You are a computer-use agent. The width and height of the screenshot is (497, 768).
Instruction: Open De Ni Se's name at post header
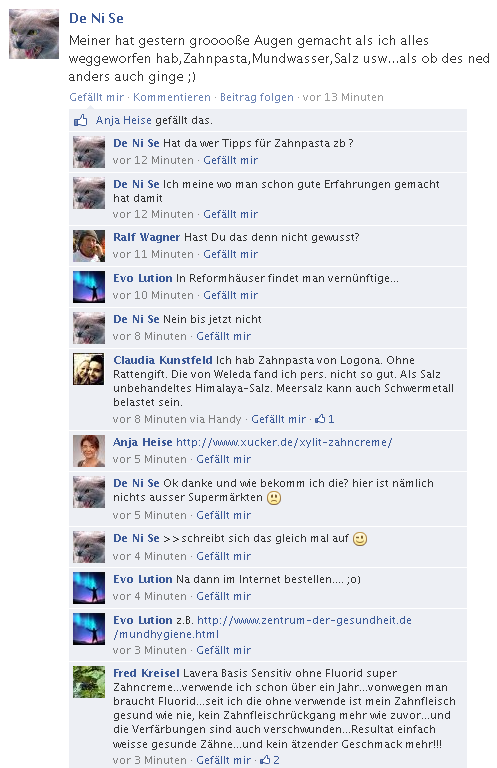(x=96, y=18)
